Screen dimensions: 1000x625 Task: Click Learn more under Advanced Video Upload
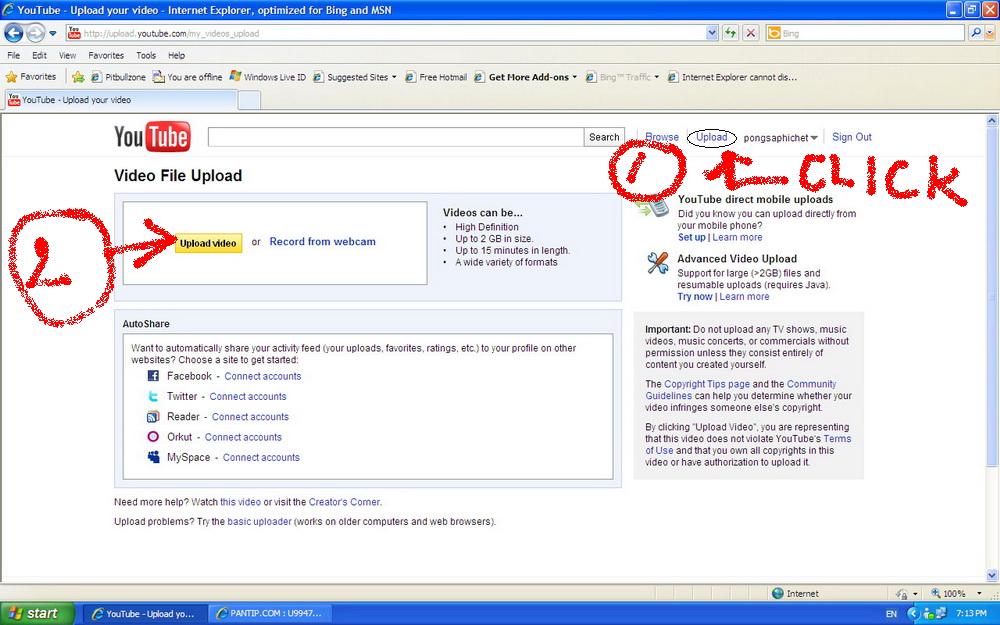744,297
